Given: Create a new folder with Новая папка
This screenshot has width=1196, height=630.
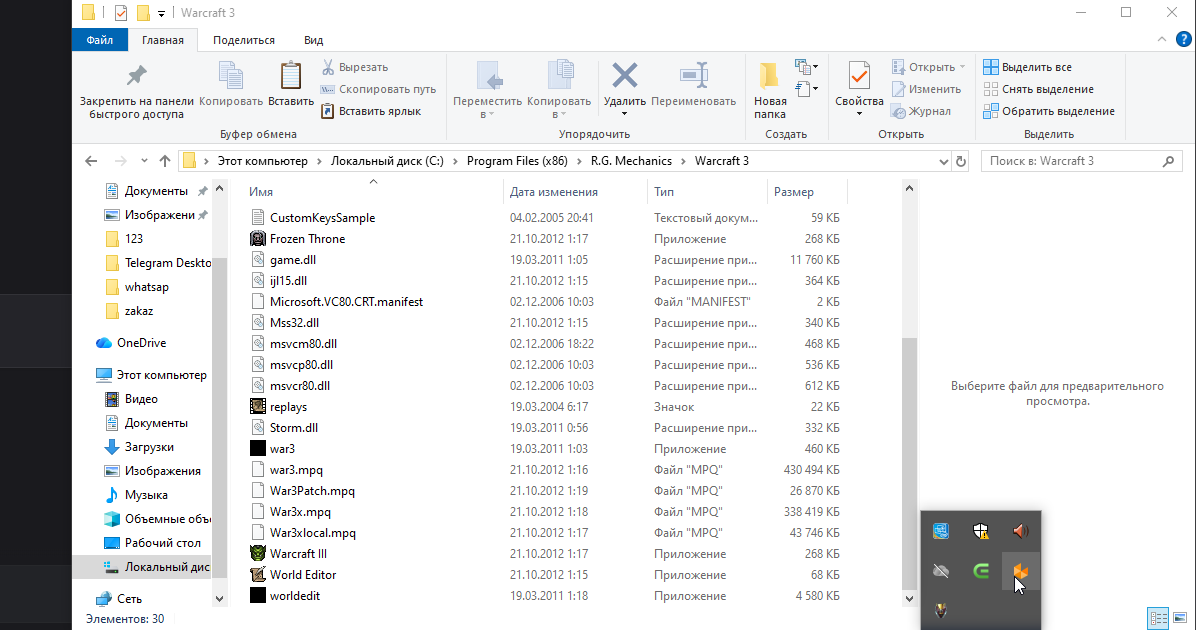Looking at the screenshot, I should (x=770, y=90).
